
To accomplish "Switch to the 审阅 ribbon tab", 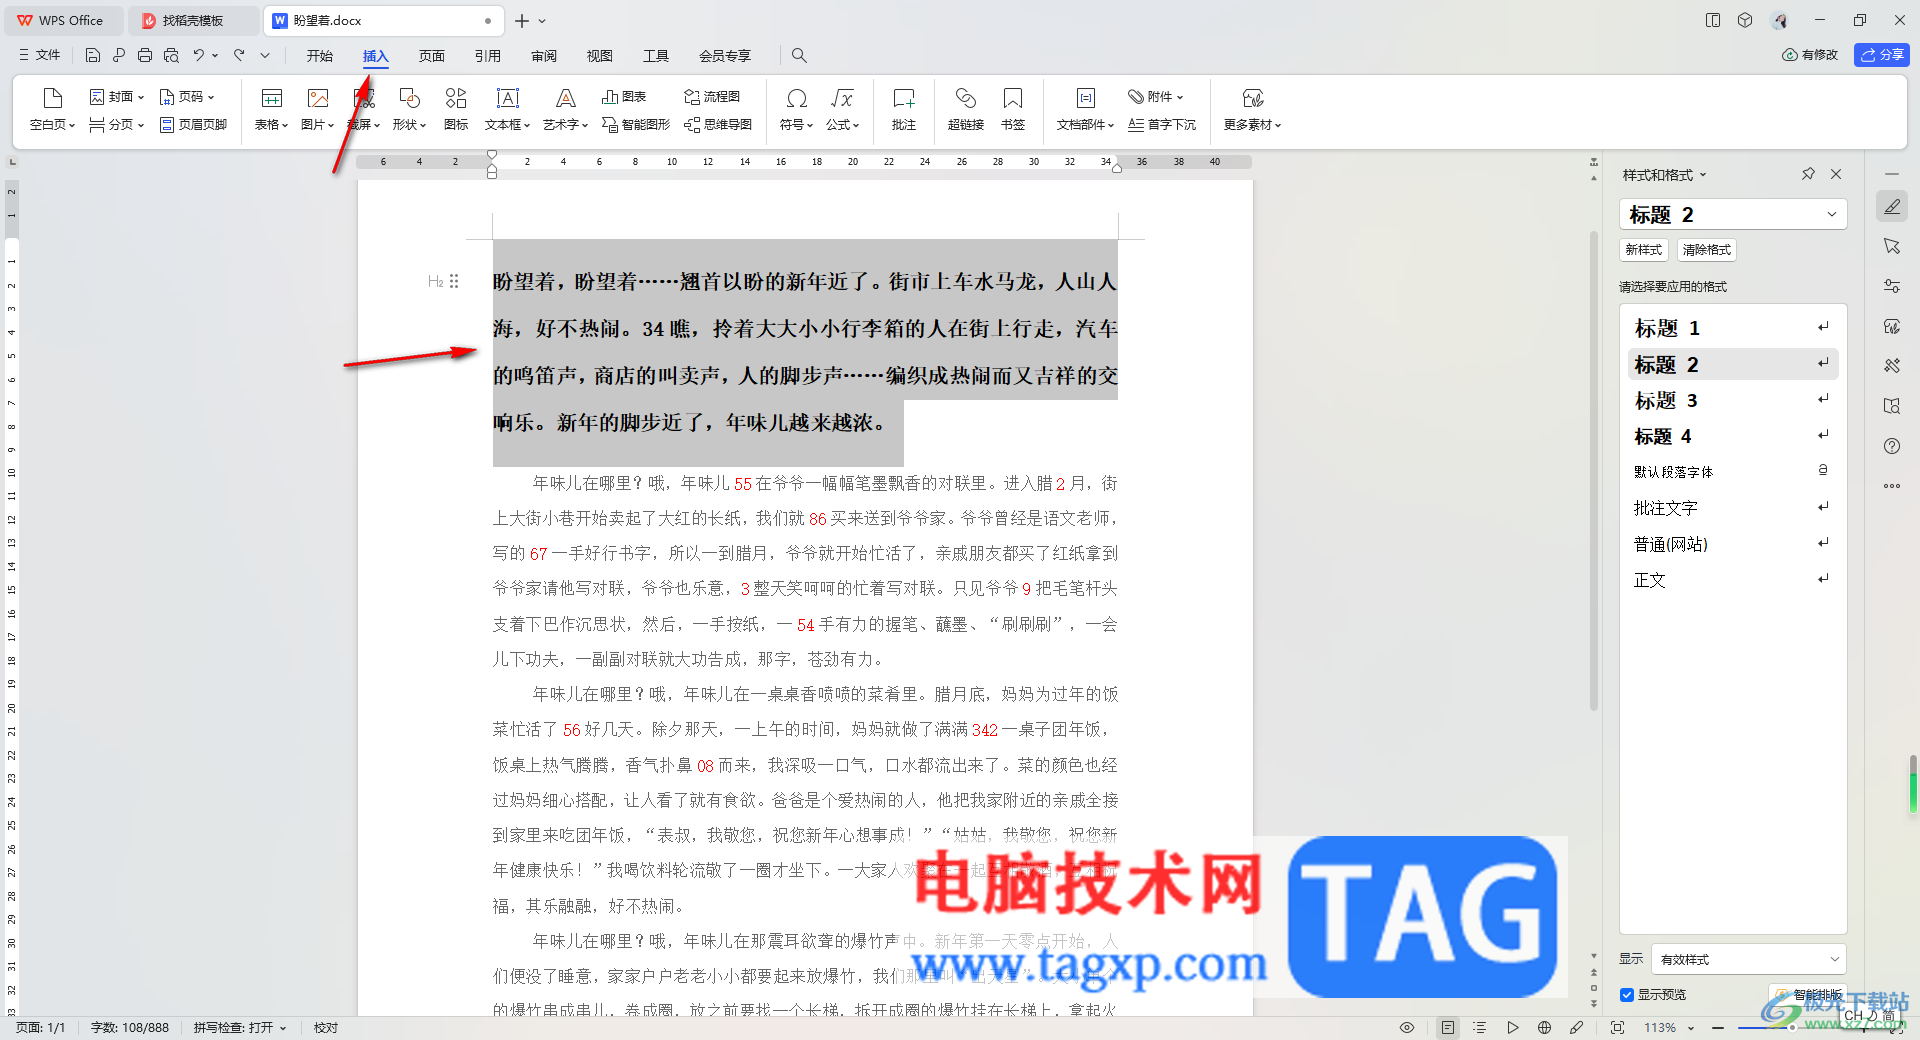I will pos(544,56).
